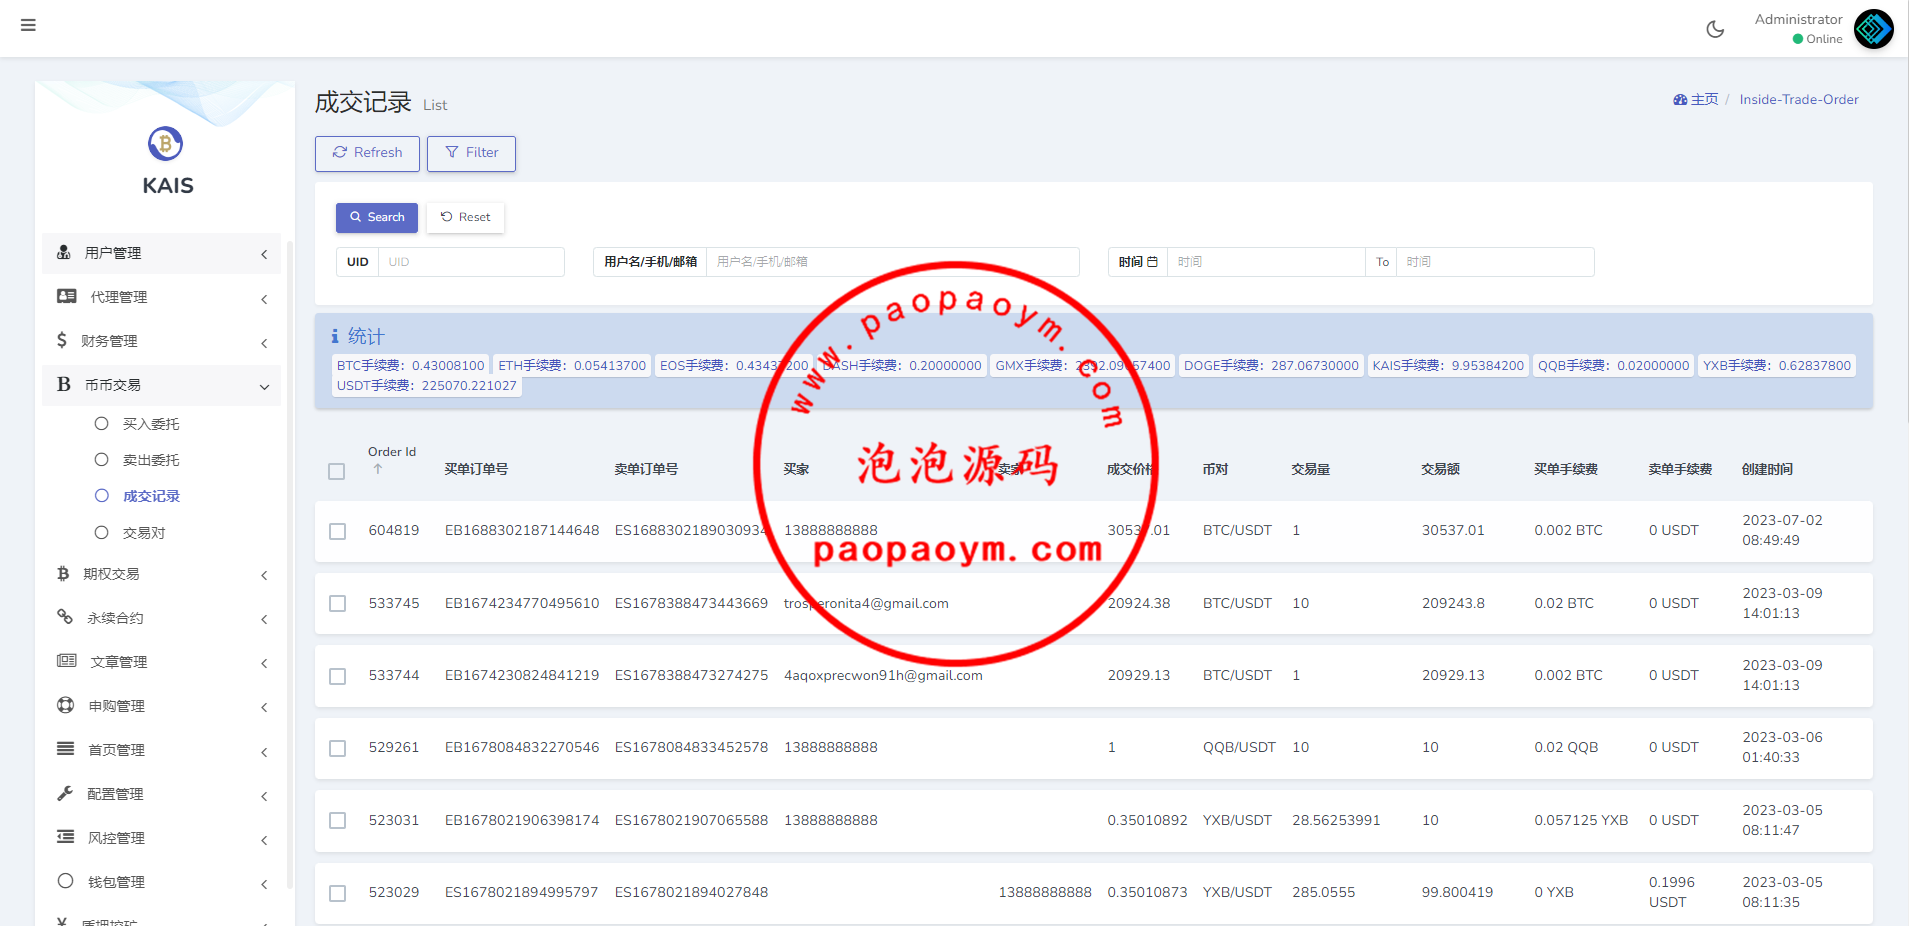
Task: Click the 申购管理 lifebuoy icon
Action: tap(66, 705)
